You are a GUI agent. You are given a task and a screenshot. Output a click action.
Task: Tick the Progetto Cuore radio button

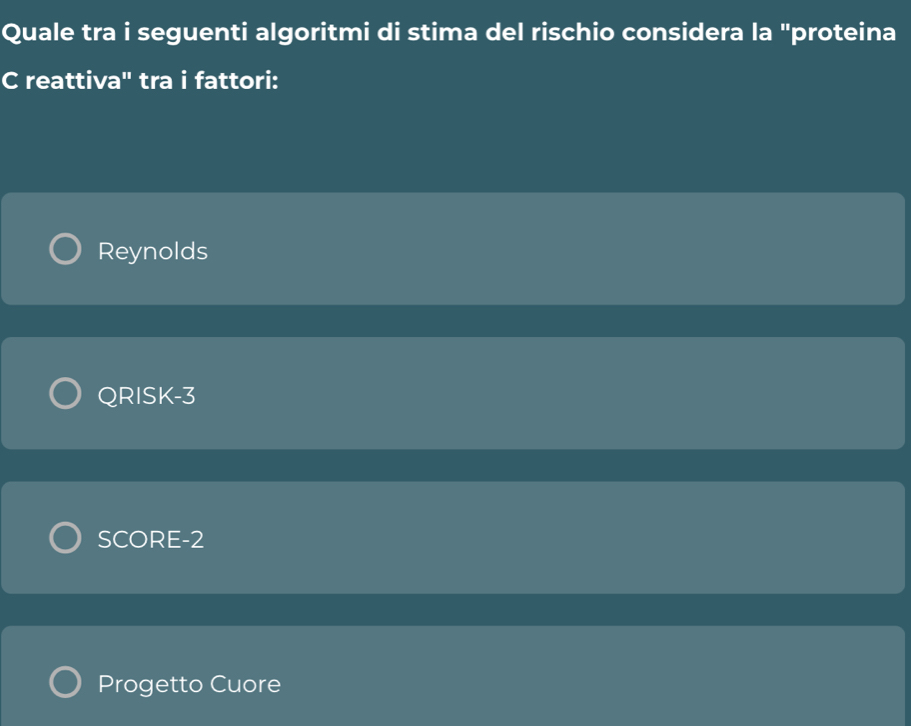click(65, 682)
